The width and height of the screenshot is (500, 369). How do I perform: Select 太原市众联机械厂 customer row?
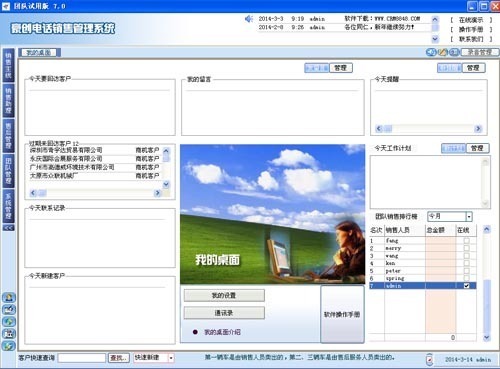95,176
